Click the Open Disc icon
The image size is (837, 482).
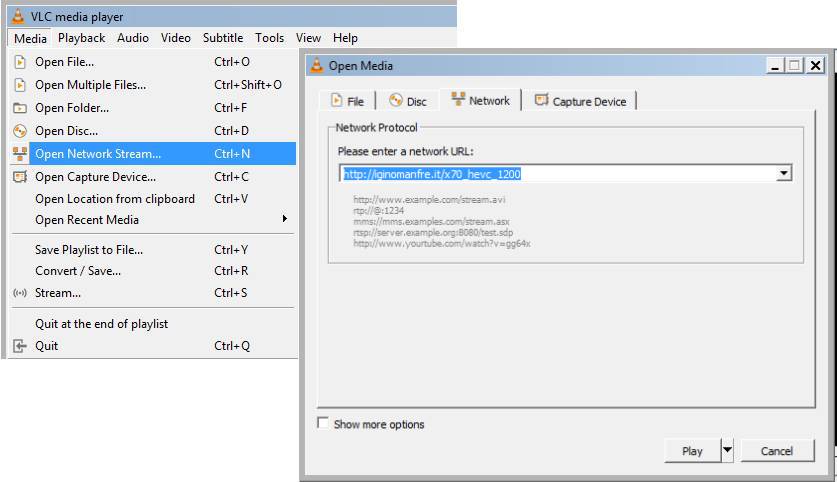20,131
